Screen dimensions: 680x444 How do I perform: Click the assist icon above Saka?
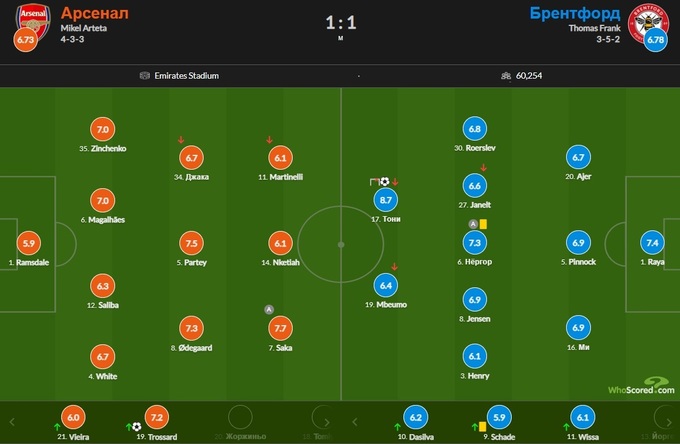click(x=268, y=309)
